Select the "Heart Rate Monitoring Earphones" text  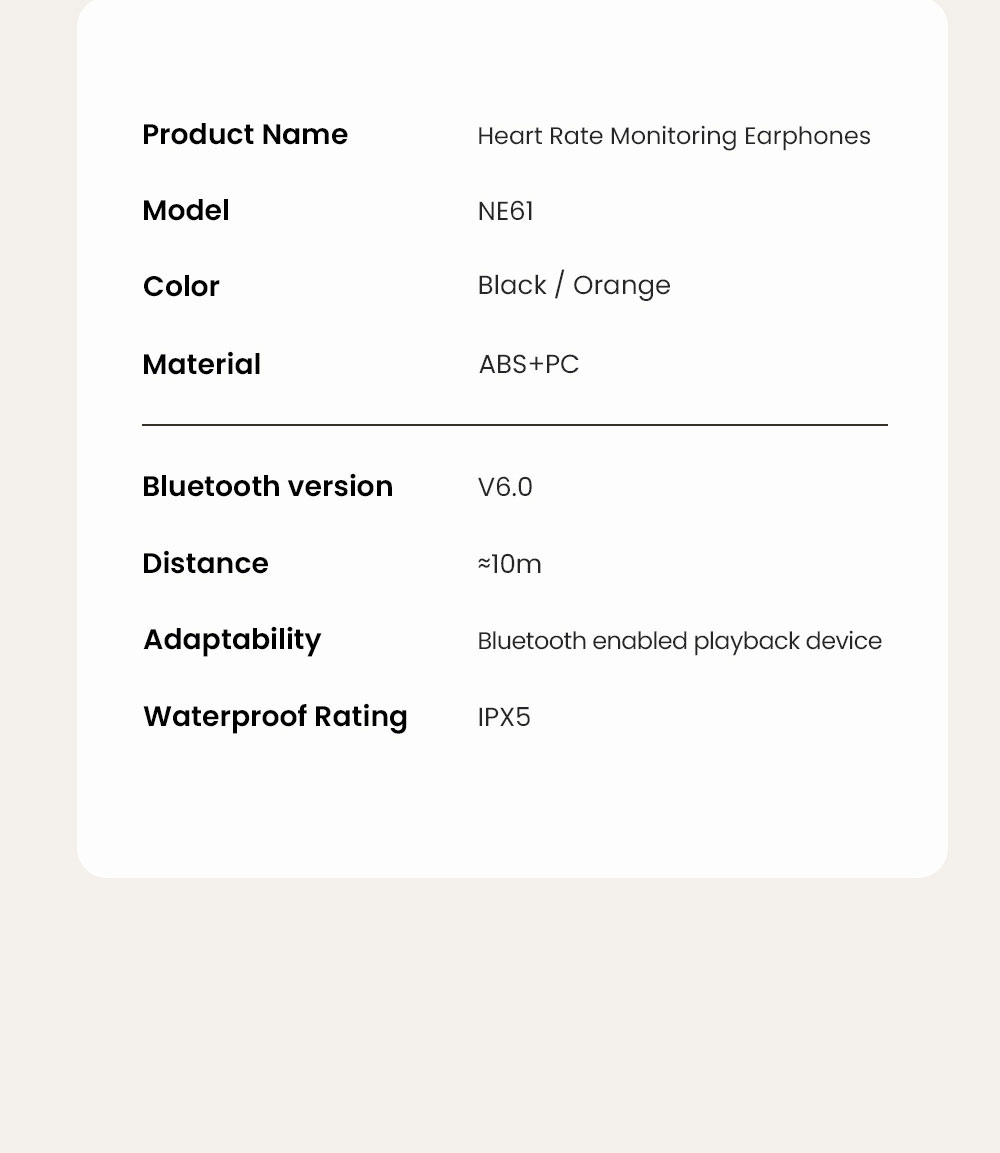(673, 136)
